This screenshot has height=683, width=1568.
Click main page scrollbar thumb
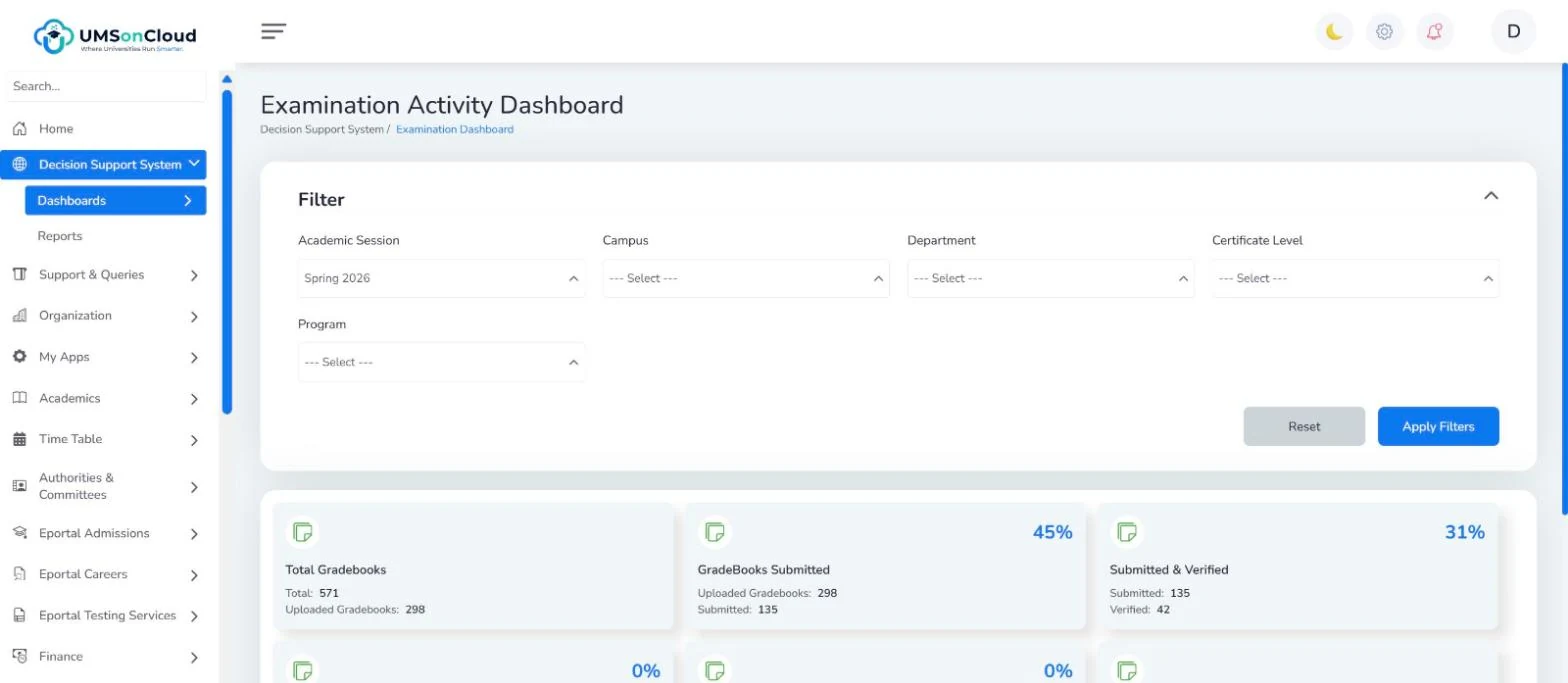pos(1564,289)
